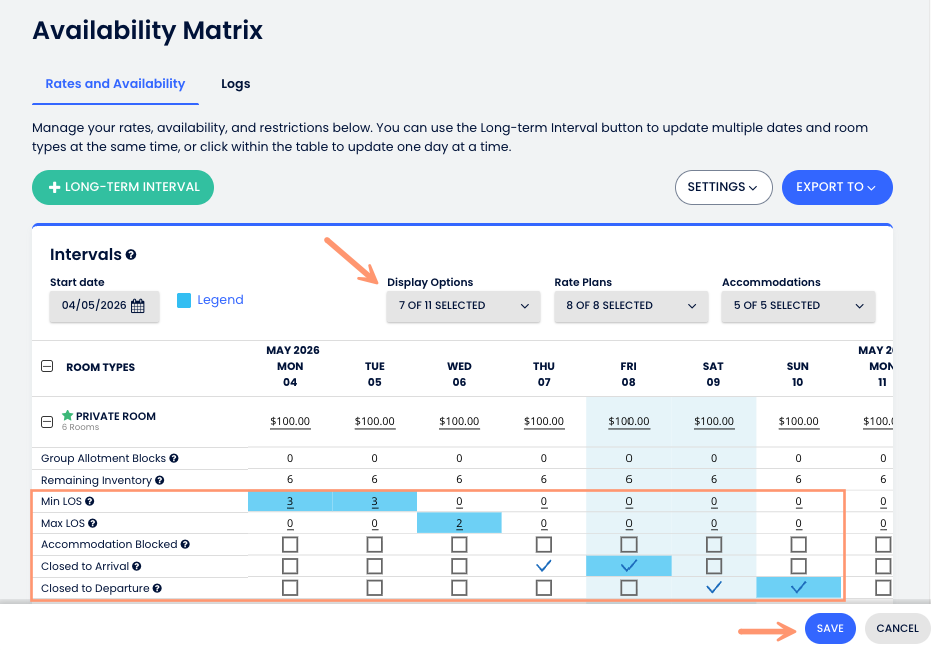Uncheck Closed to Arrival on Friday 08
Image resolution: width=931 pixels, height=650 pixels.
(x=629, y=566)
